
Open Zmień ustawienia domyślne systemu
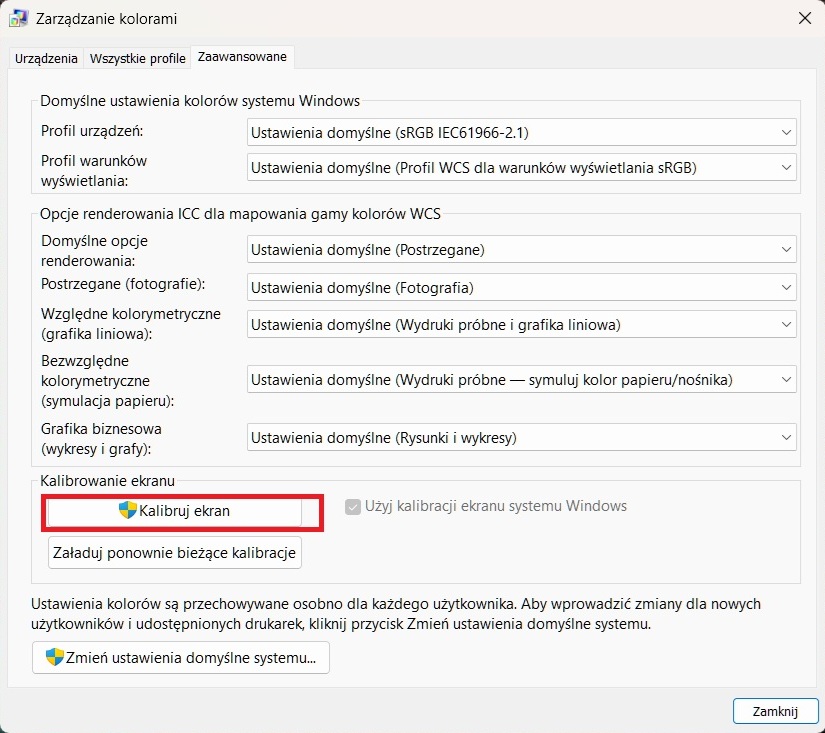click(x=181, y=658)
